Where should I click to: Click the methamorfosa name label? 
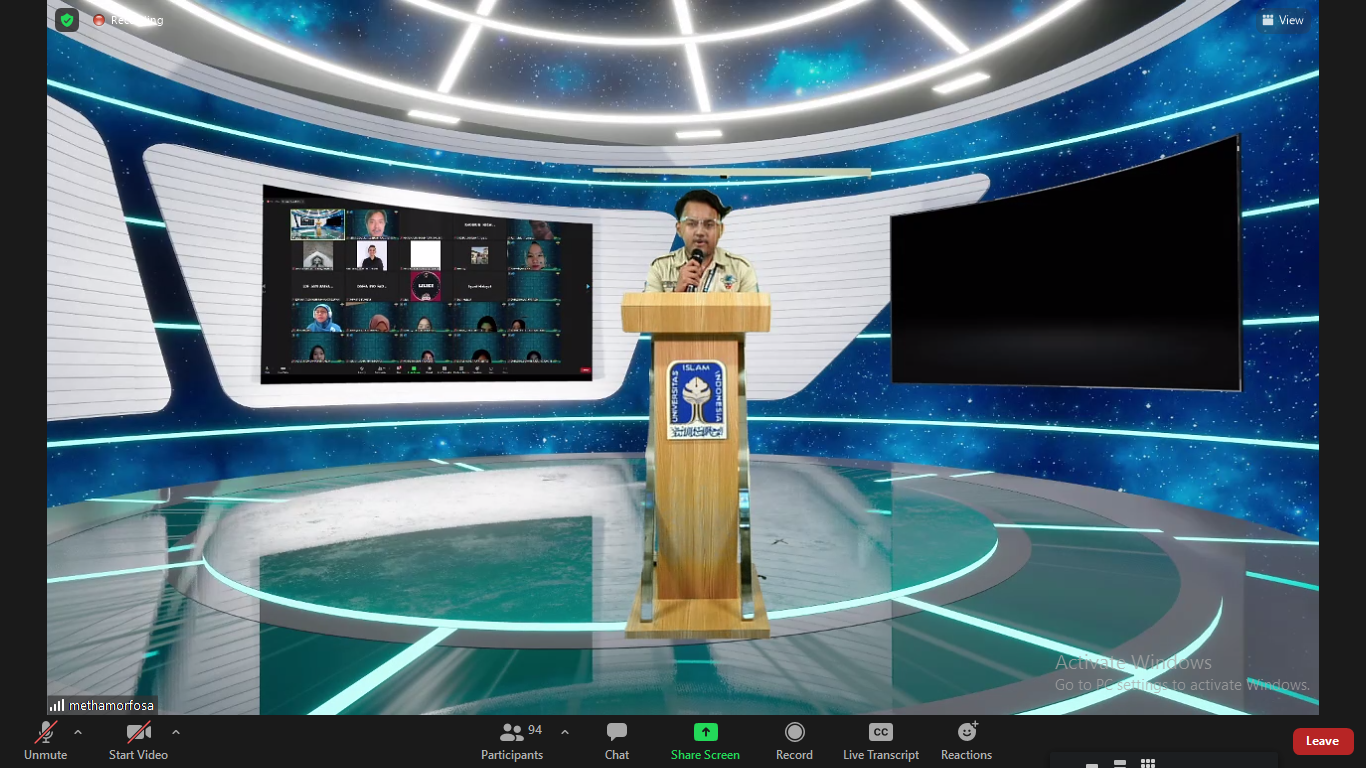pos(112,705)
